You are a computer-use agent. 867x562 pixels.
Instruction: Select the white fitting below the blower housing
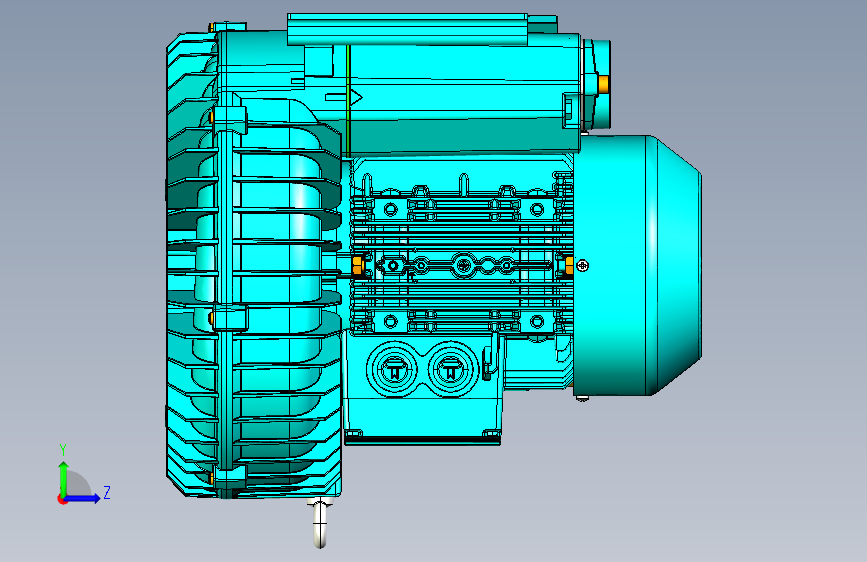pos(320,522)
